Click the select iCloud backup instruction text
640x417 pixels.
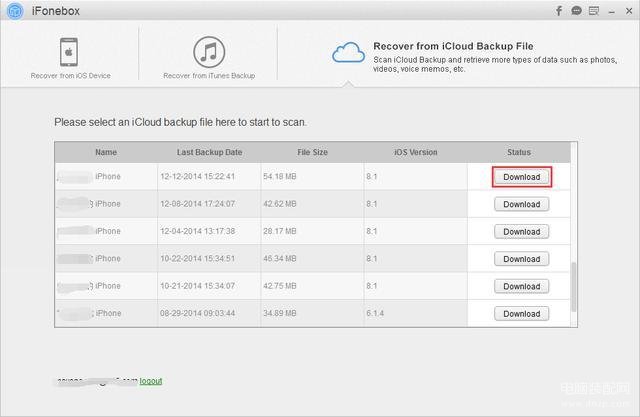(x=180, y=122)
